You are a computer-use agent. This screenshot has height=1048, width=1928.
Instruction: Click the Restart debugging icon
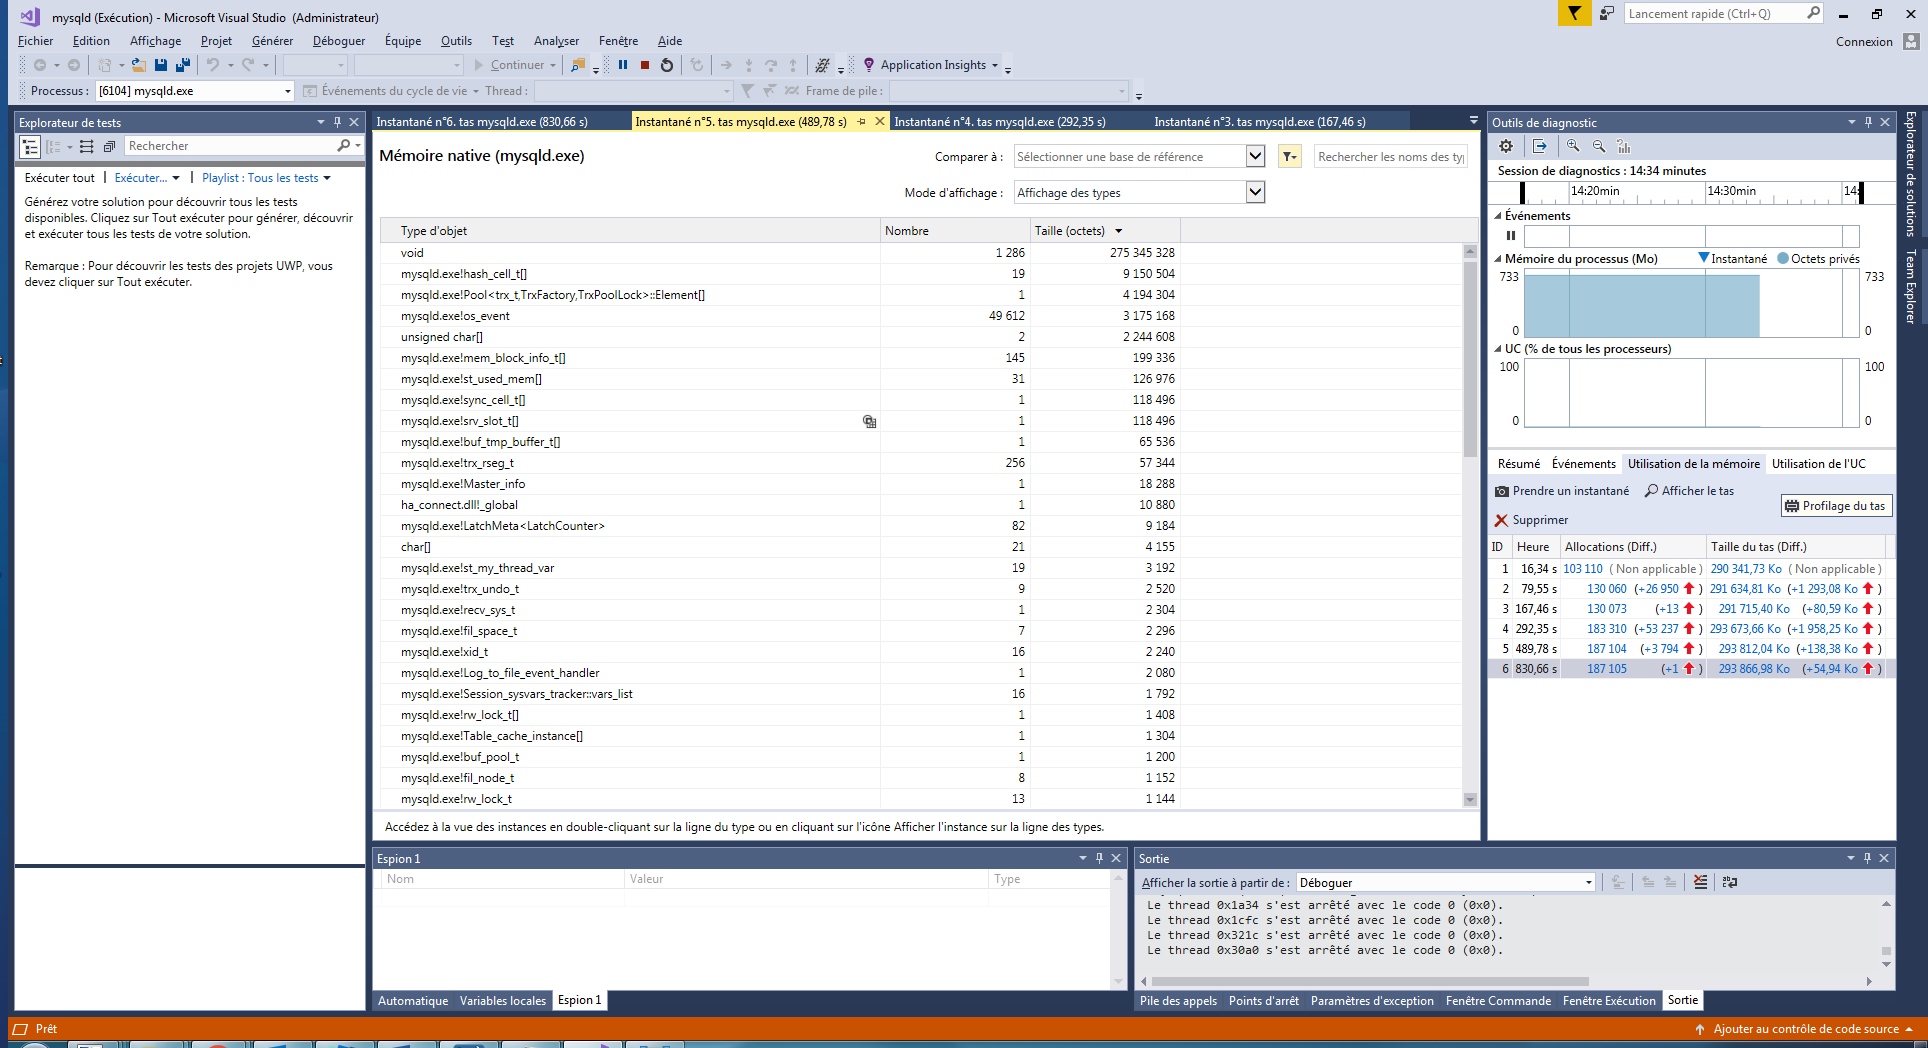(667, 65)
